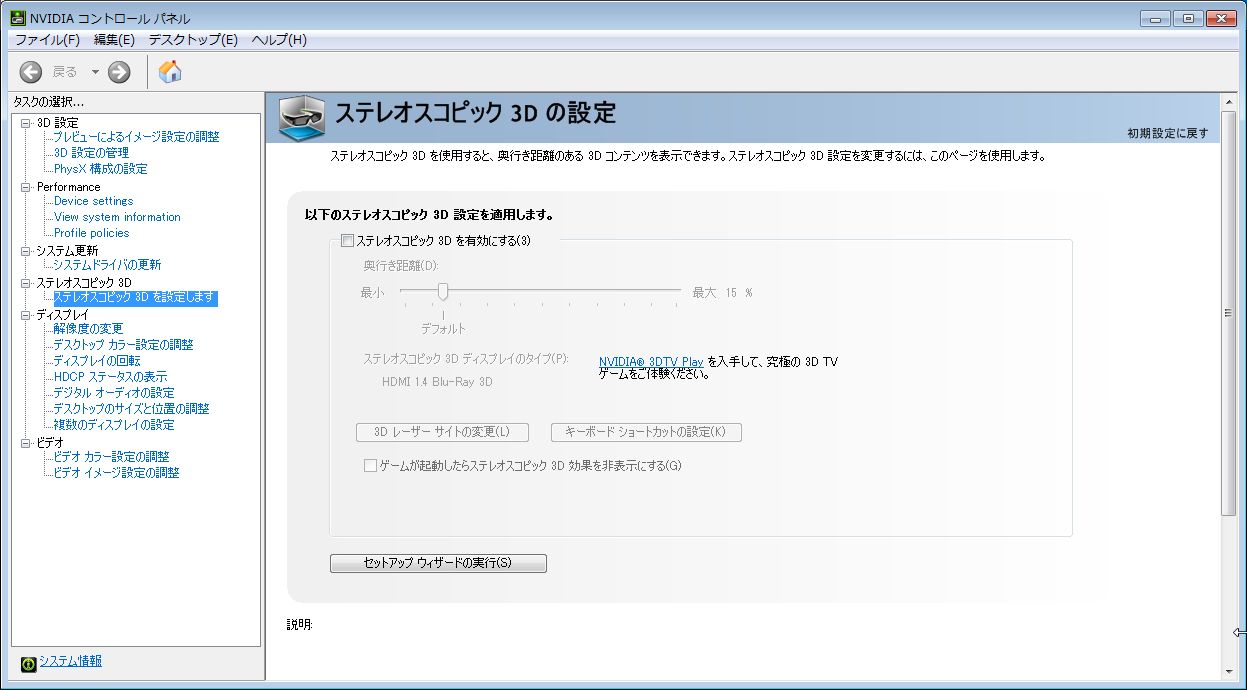The height and width of the screenshot is (690, 1247).
Task: Select Device settings tree item
Action: pyautogui.click(x=93, y=201)
